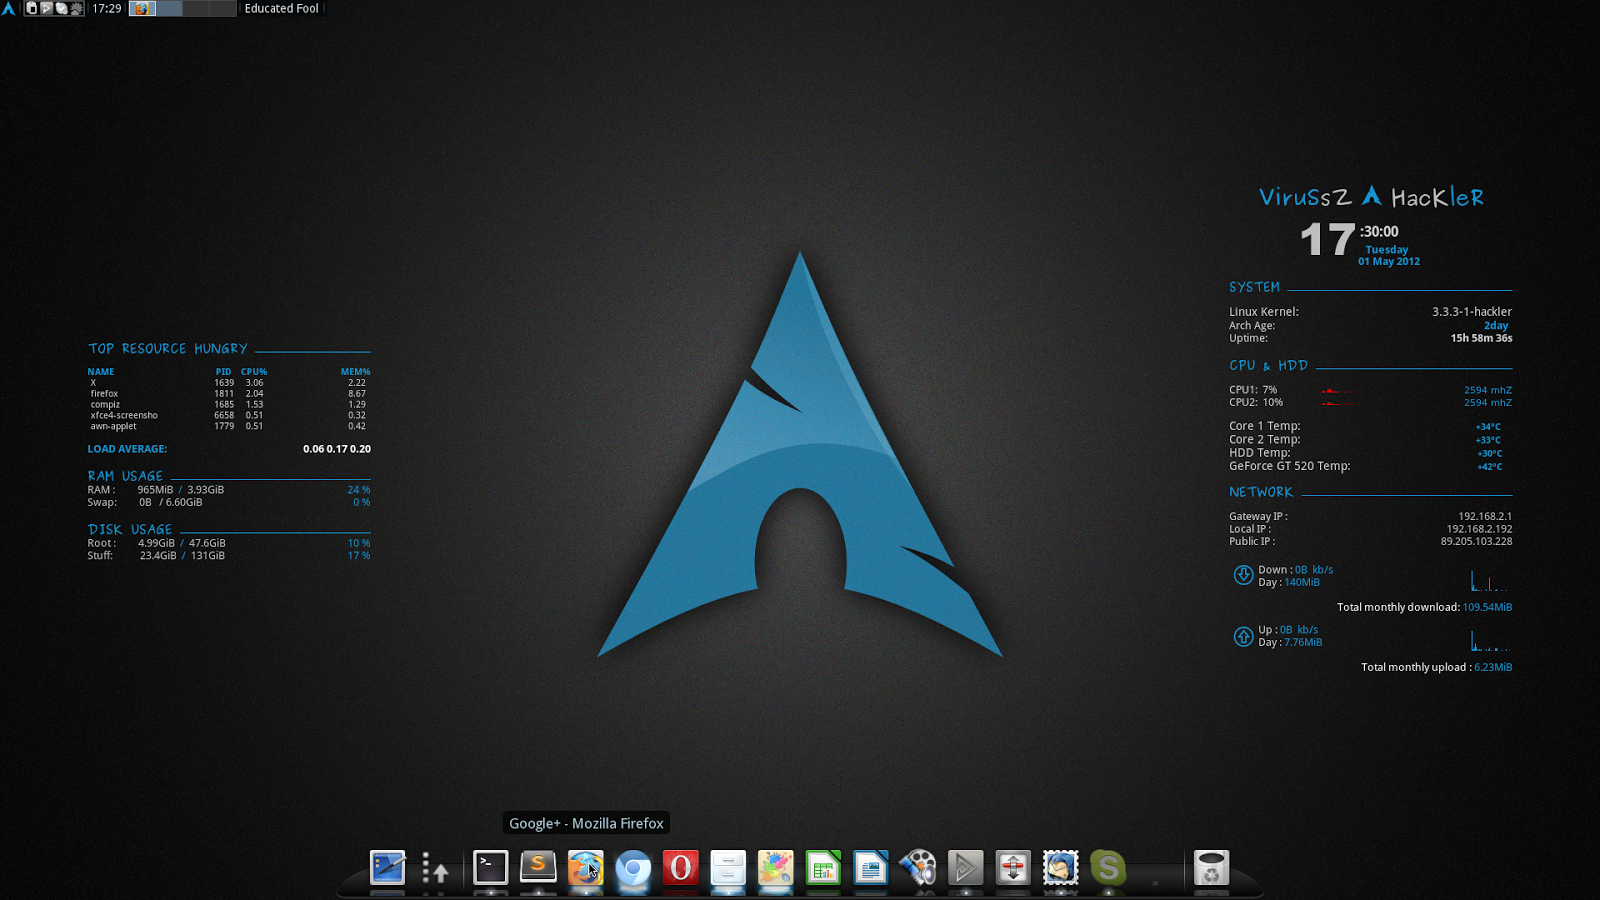
Task: Launch the paint splash graphics app
Action: pos(775,868)
